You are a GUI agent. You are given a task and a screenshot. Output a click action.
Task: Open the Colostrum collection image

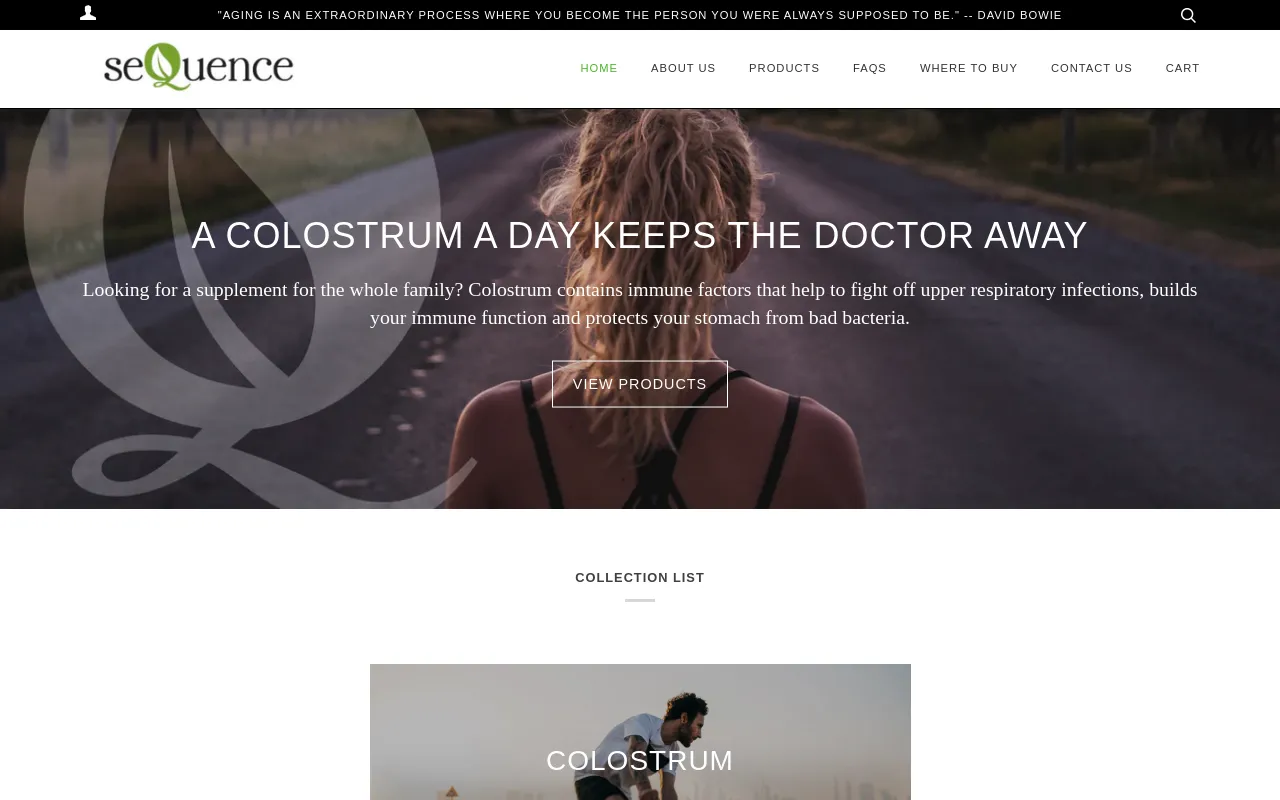[640, 732]
